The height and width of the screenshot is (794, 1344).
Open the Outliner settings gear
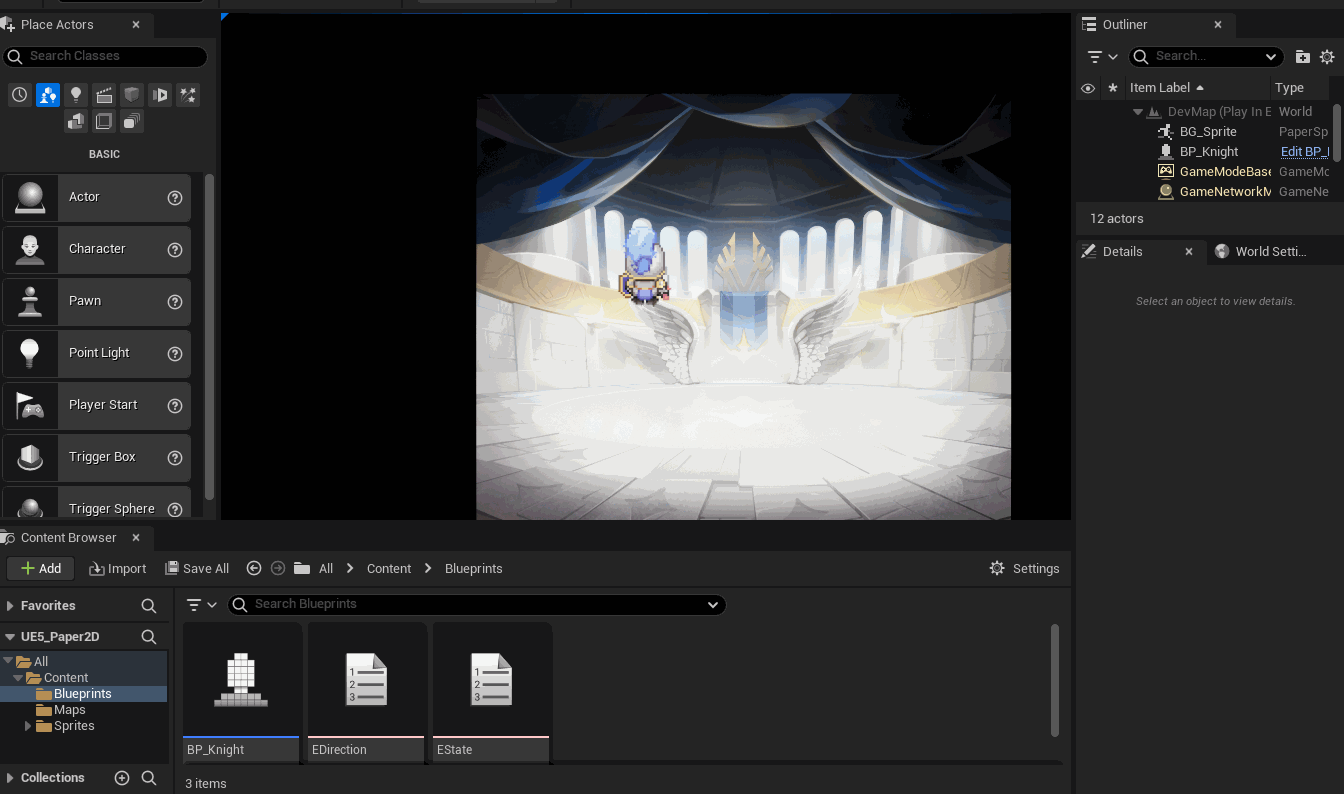(1327, 57)
